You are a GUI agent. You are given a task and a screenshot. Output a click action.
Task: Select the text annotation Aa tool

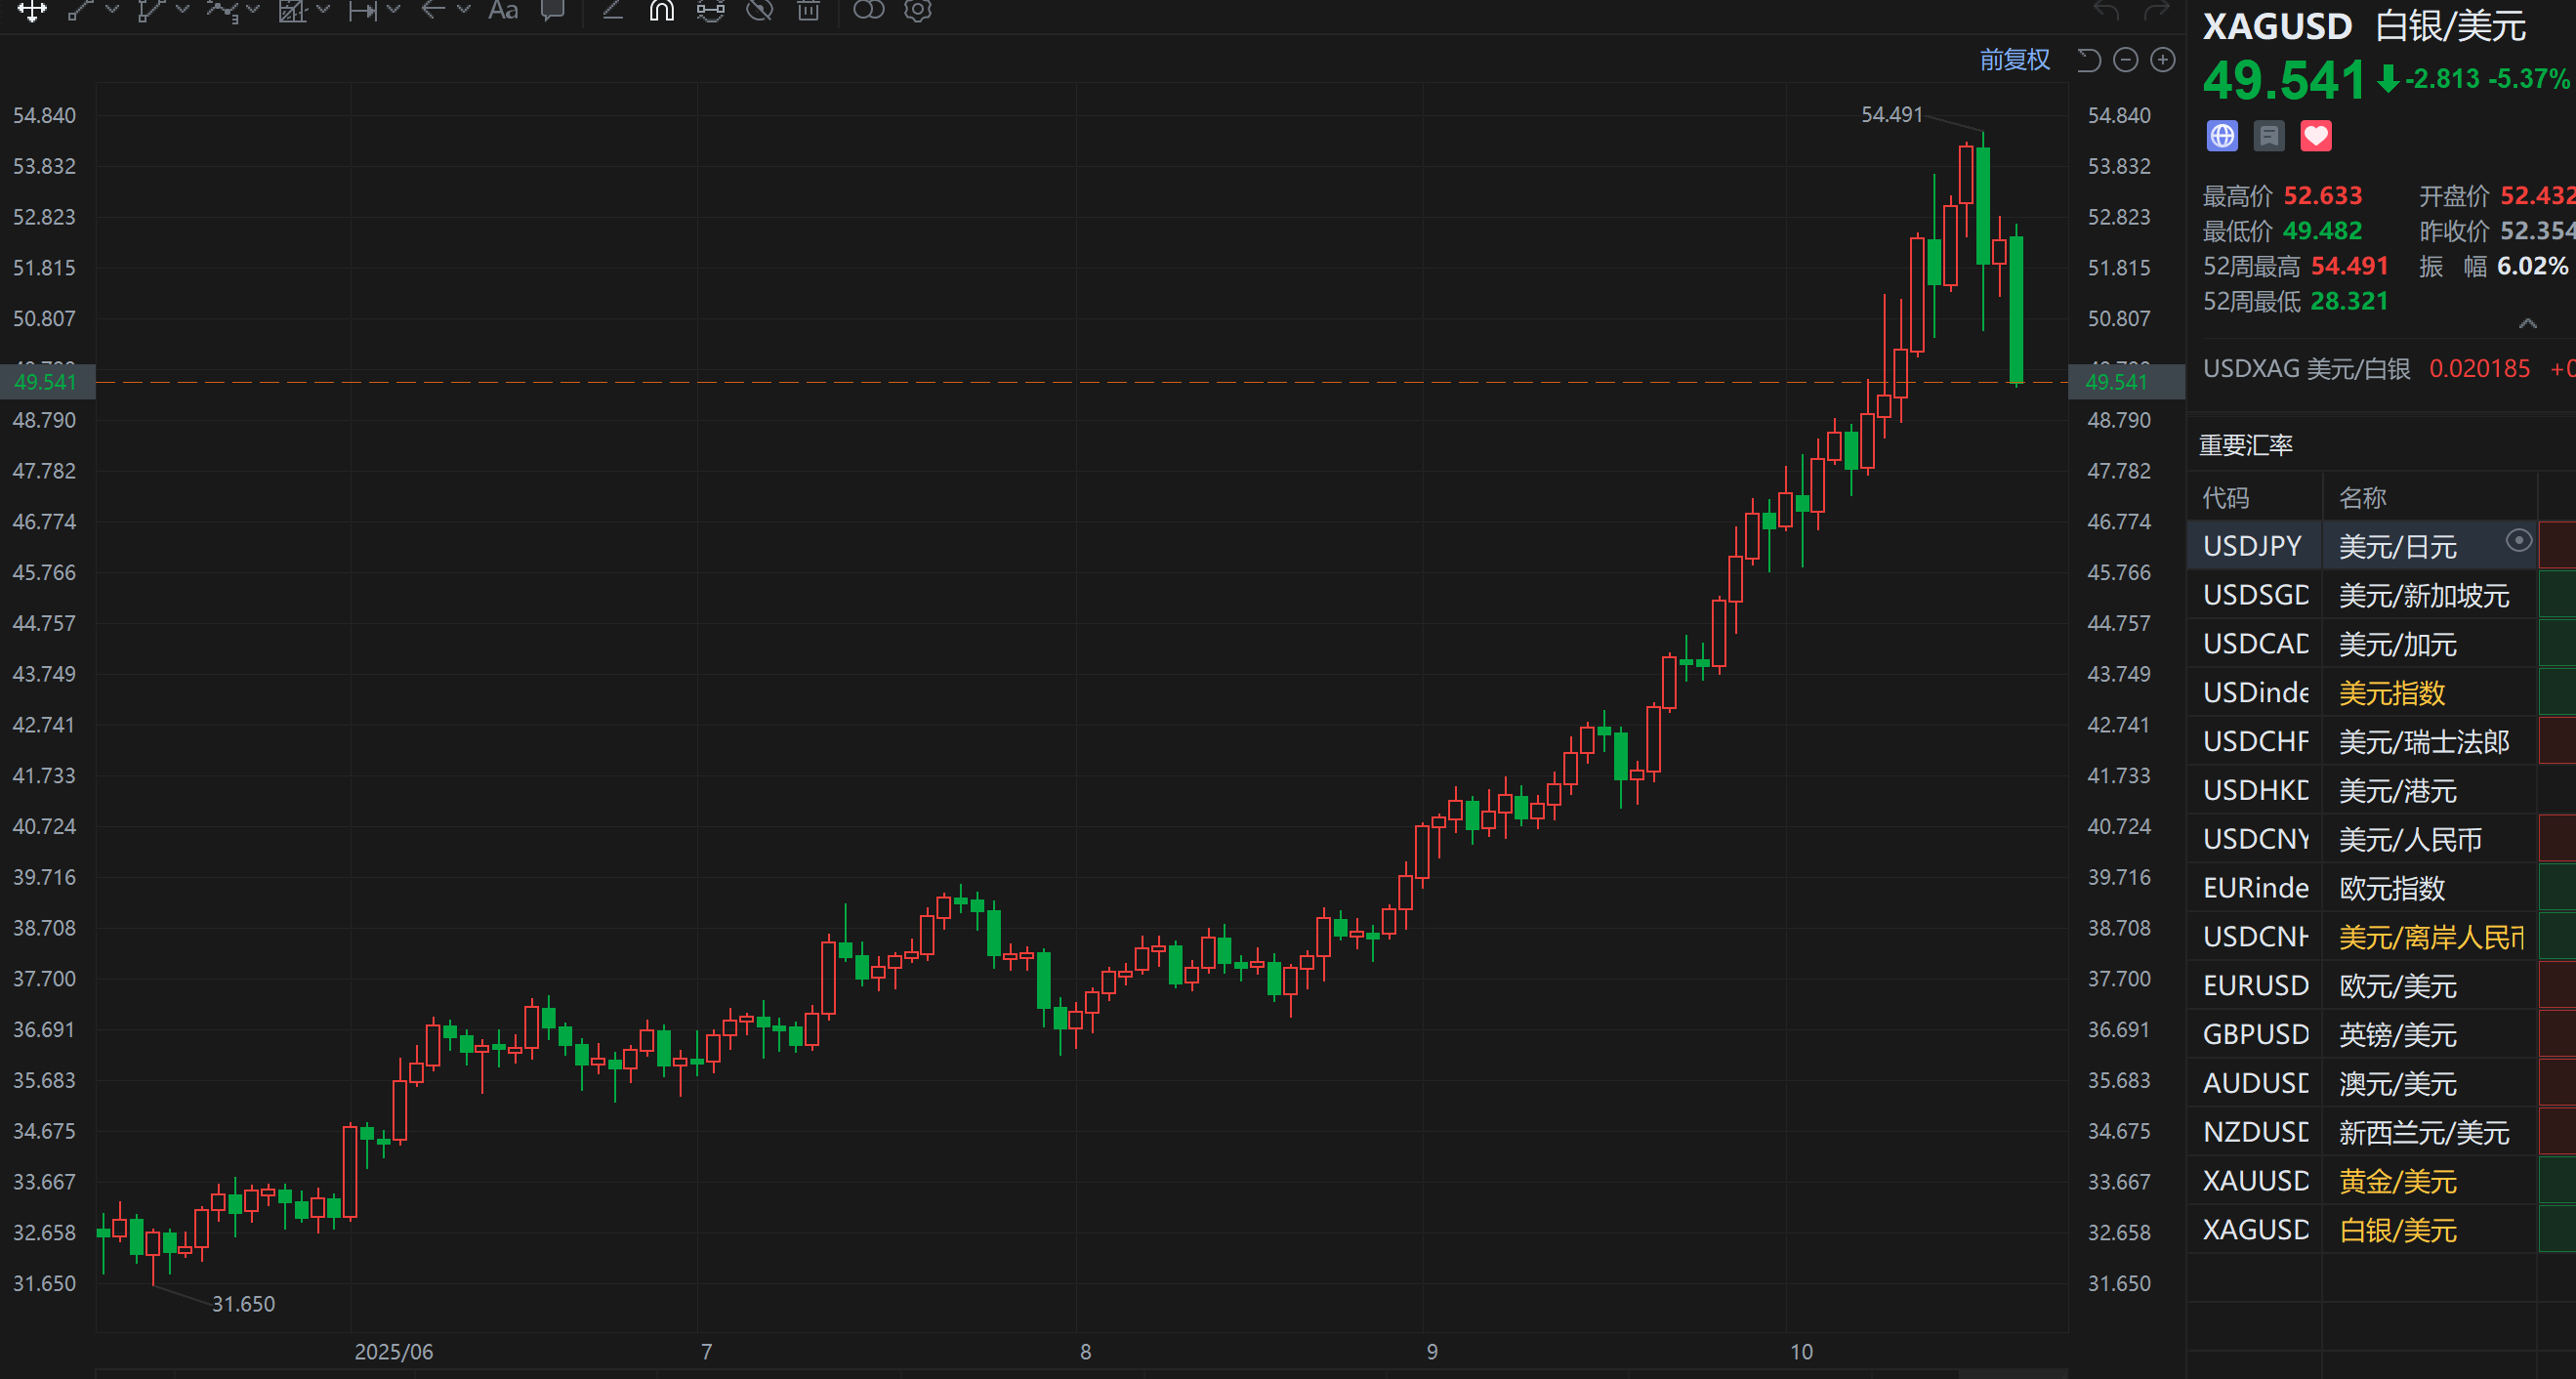(503, 11)
